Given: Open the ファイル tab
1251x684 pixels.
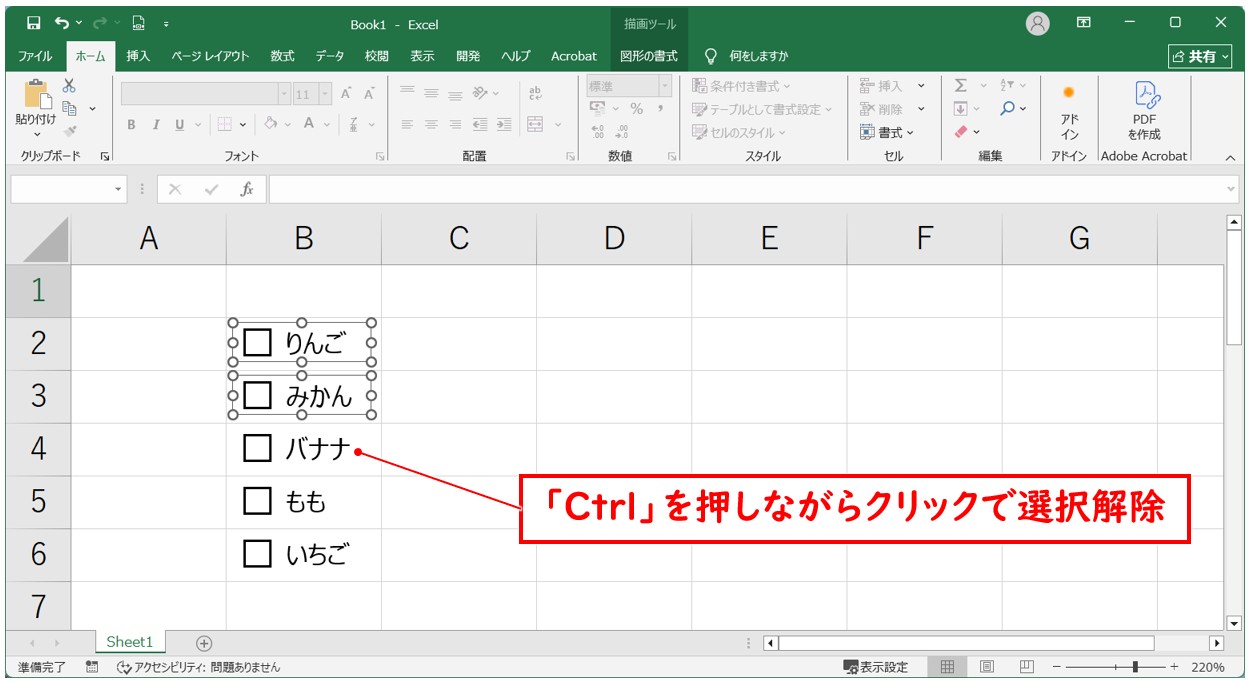Looking at the screenshot, I should [35, 56].
